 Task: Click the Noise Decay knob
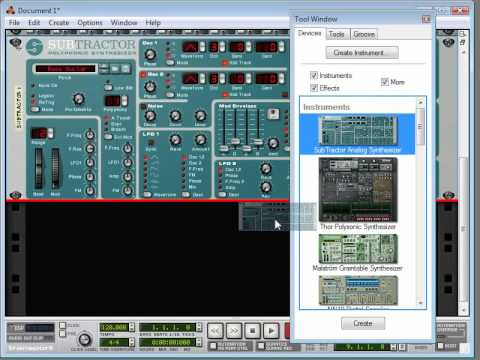point(150,116)
